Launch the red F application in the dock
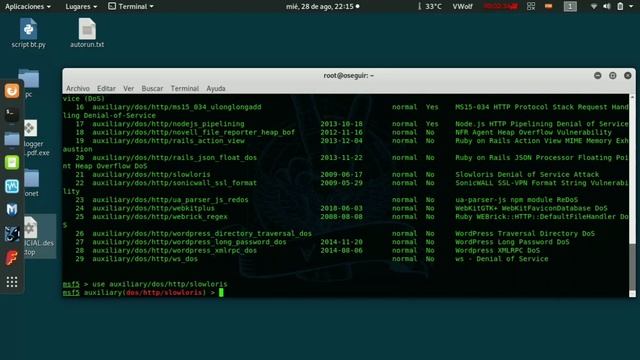 (x=12, y=258)
